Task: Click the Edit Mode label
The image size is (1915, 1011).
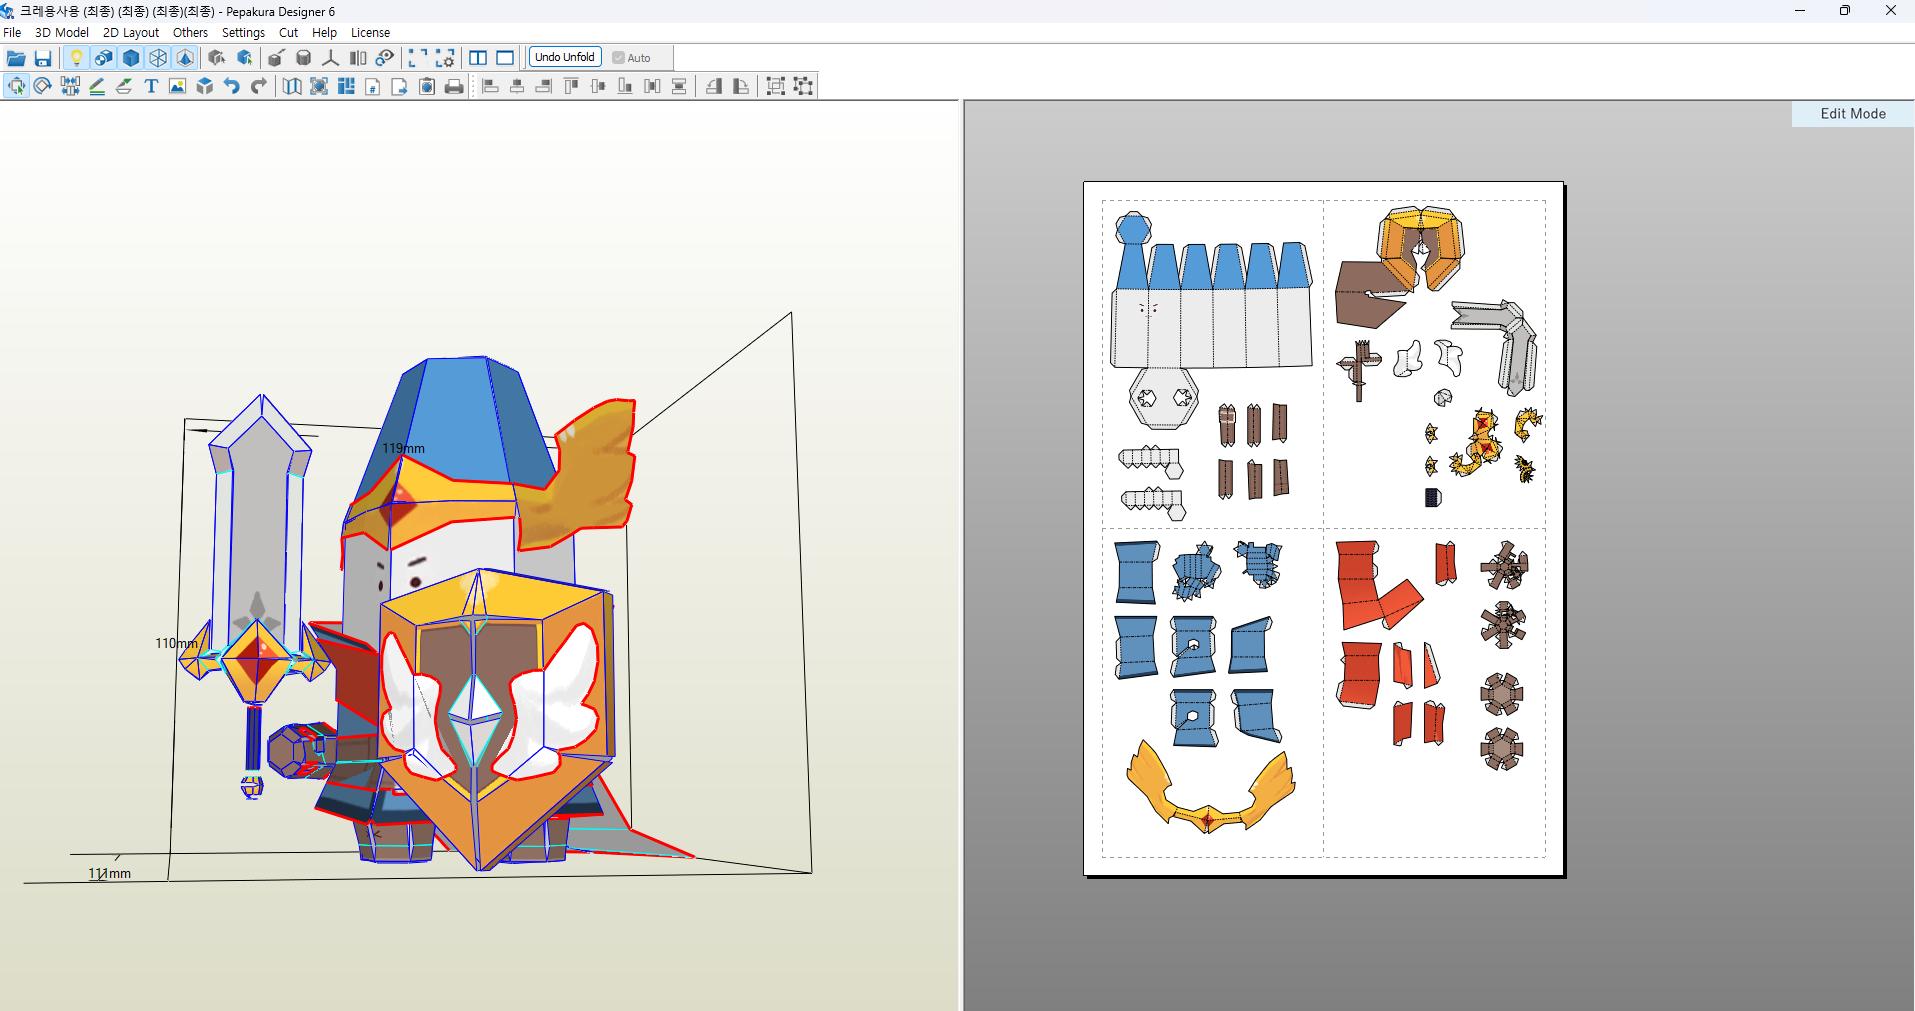Action: point(1852,114)
